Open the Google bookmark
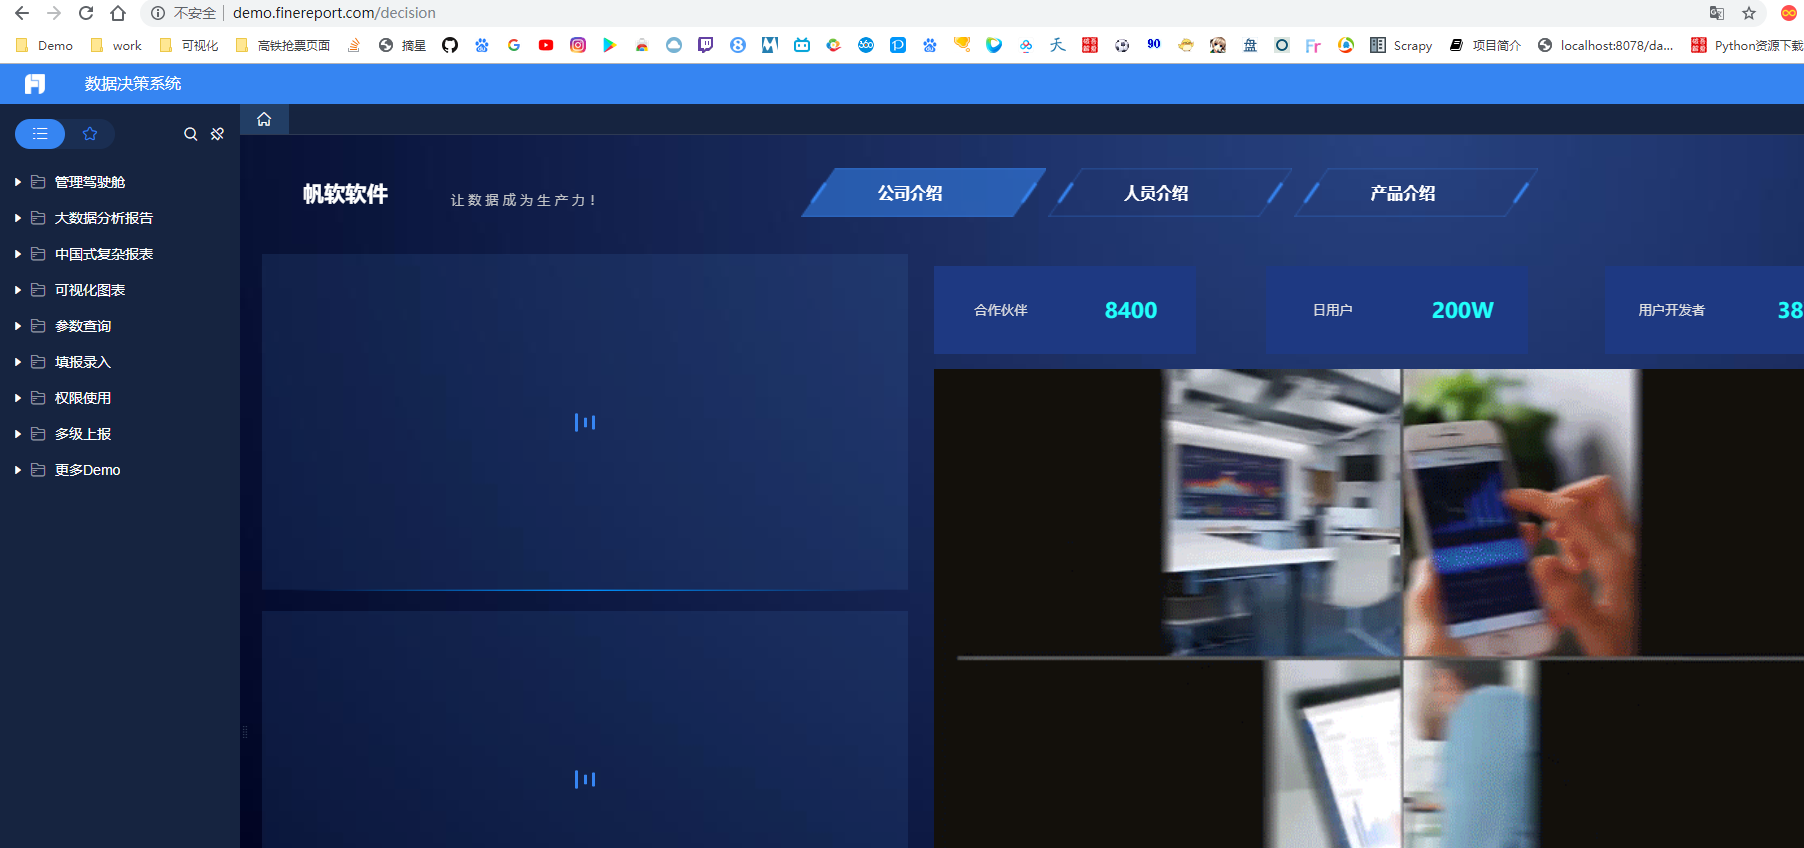This screenshot has width=1804, height=848. [514, 45]
